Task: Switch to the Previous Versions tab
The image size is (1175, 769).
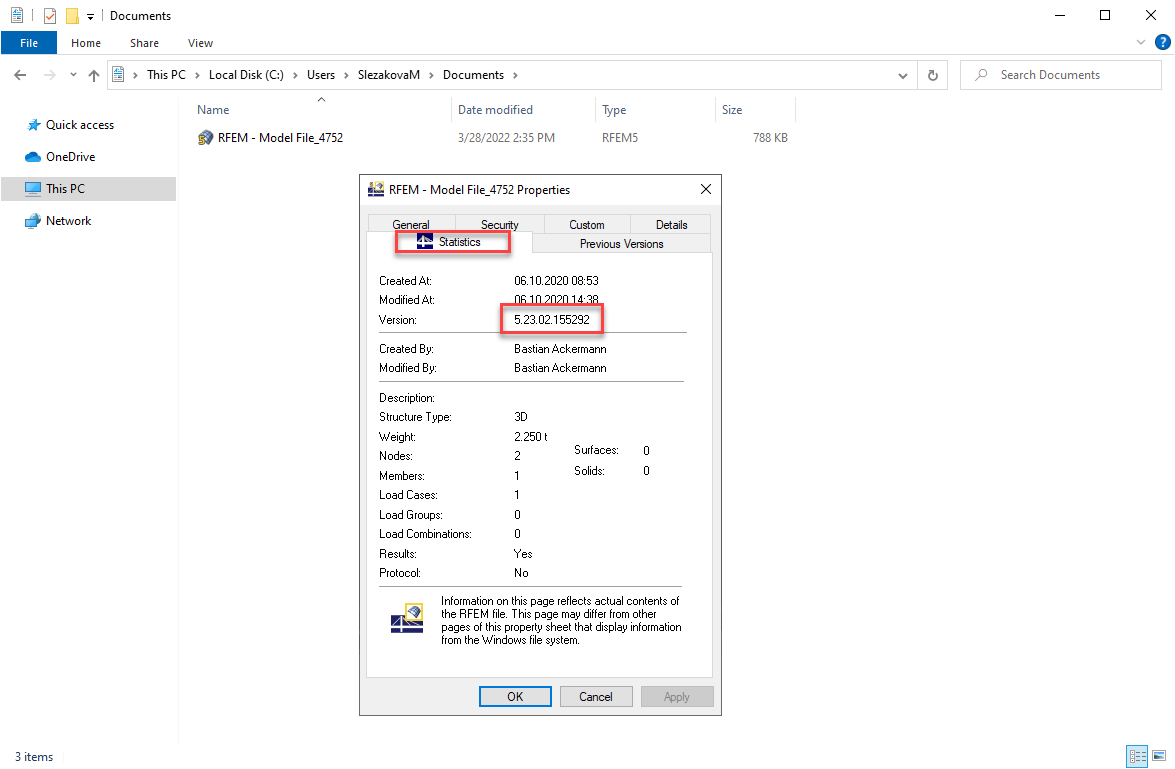Action: (x=620, y=243)
